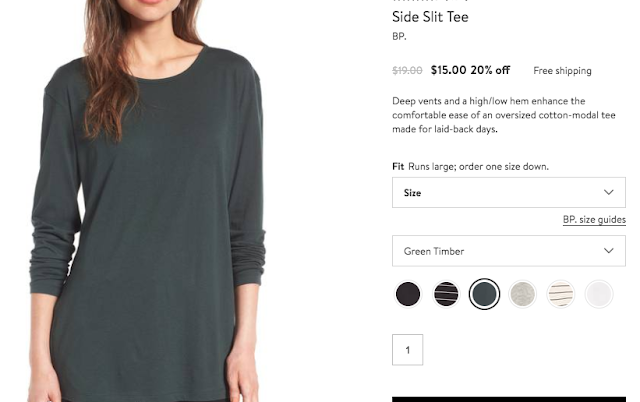Click the Size dropdown chevron arrow

608,193
